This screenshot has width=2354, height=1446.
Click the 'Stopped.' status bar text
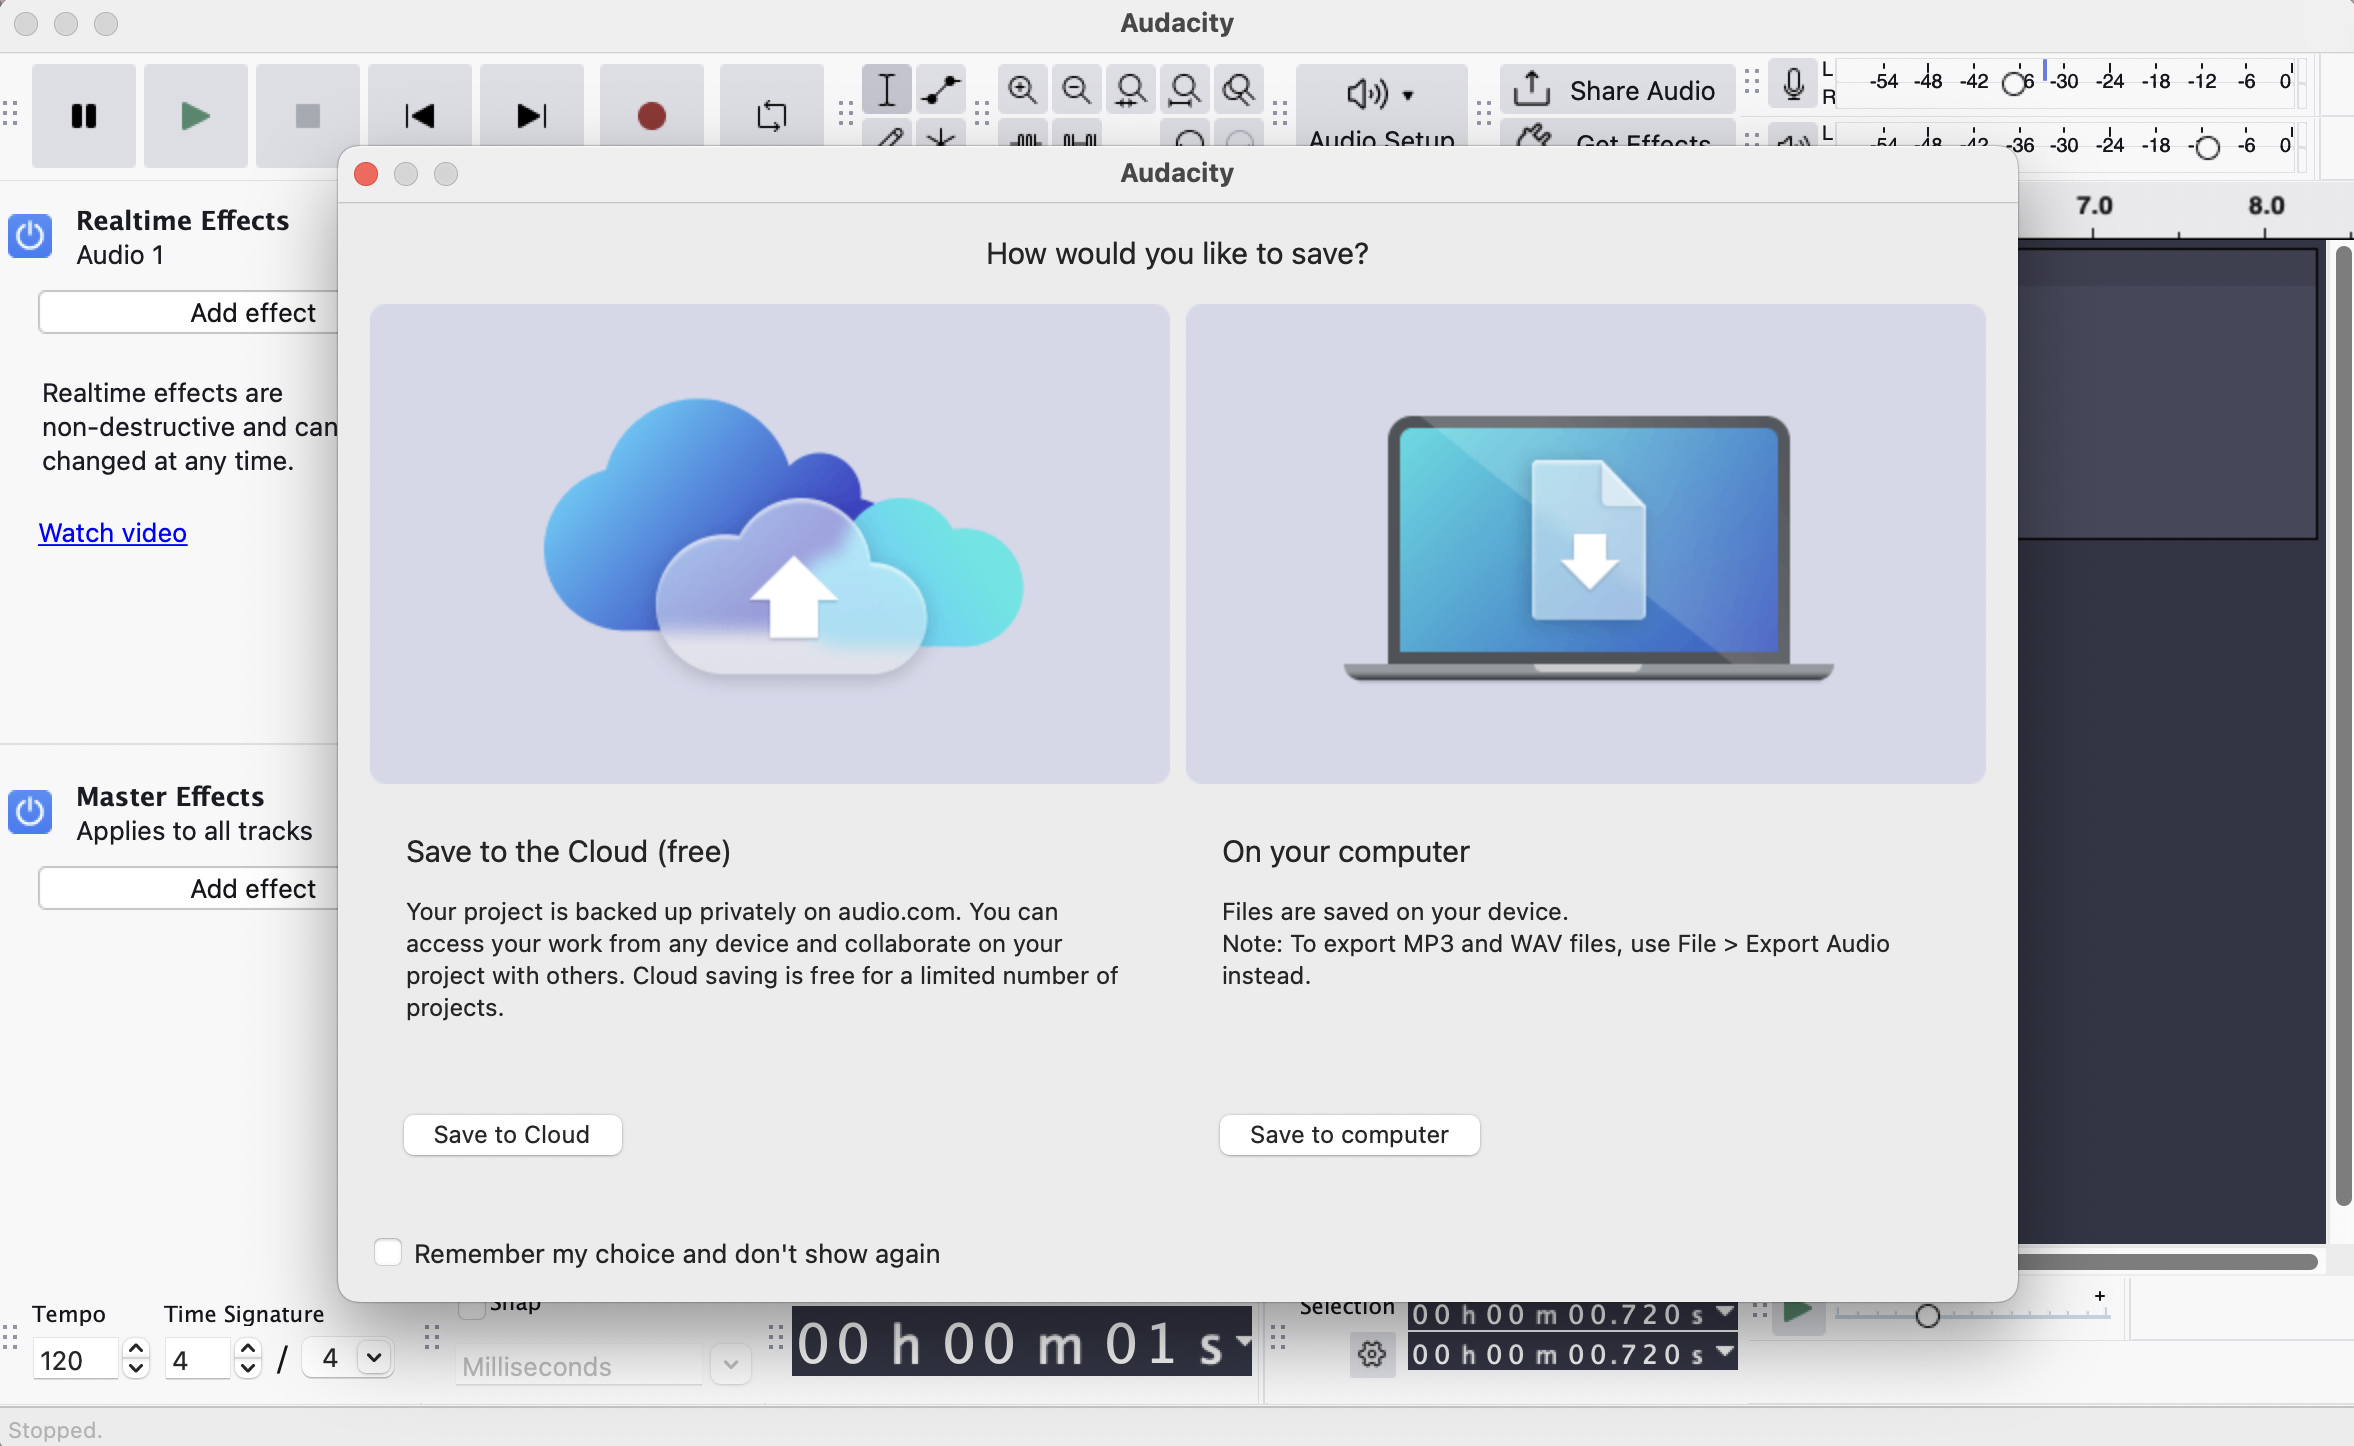tap(55, 1430)
